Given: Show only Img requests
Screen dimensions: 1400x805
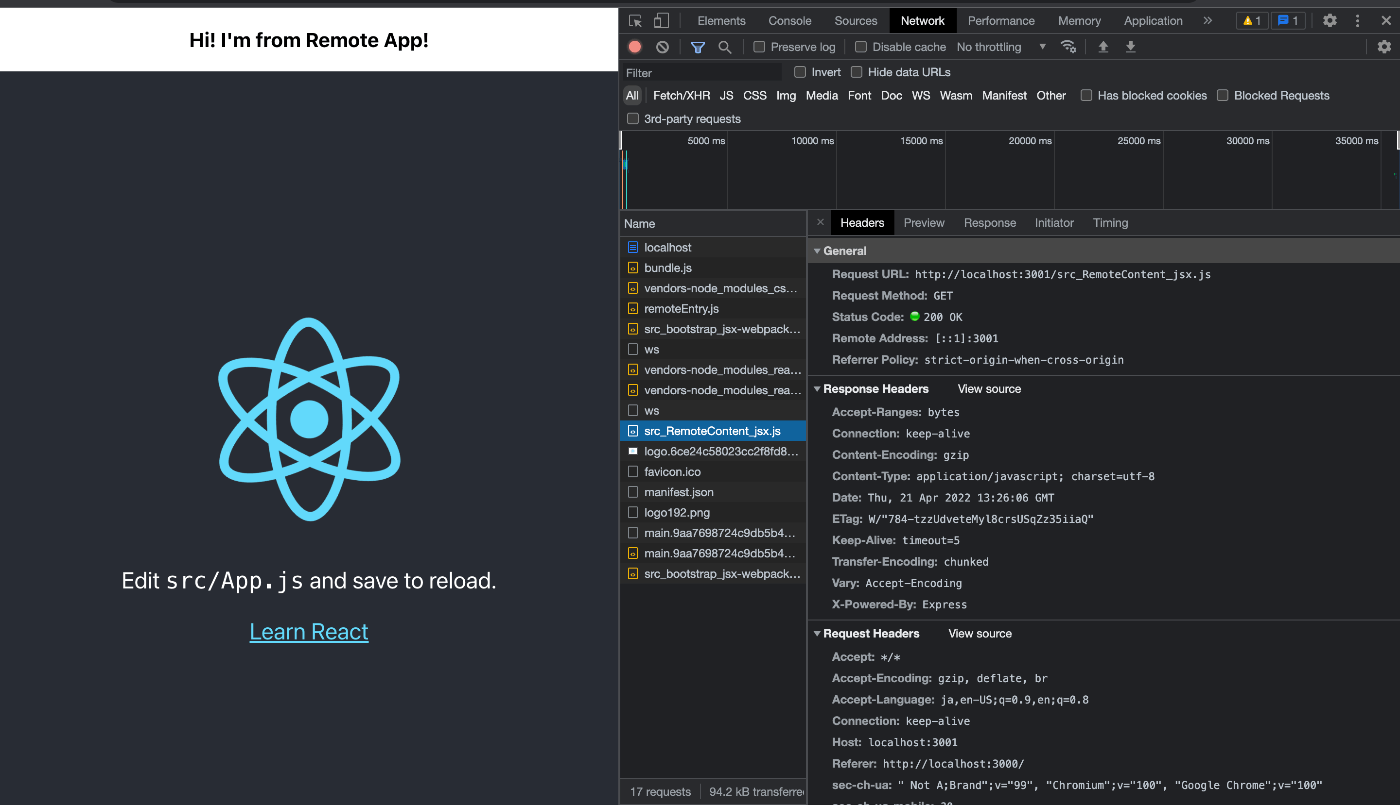Looking at the screenshot, I should (x=786, y=96).
